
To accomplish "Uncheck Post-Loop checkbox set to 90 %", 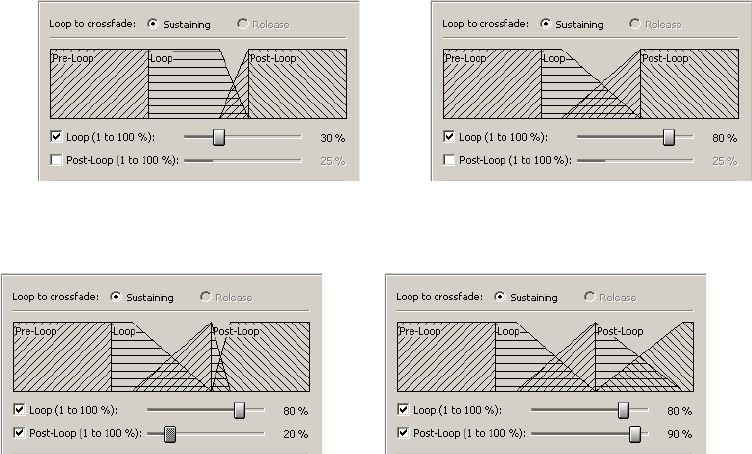I will click(403, 432).
